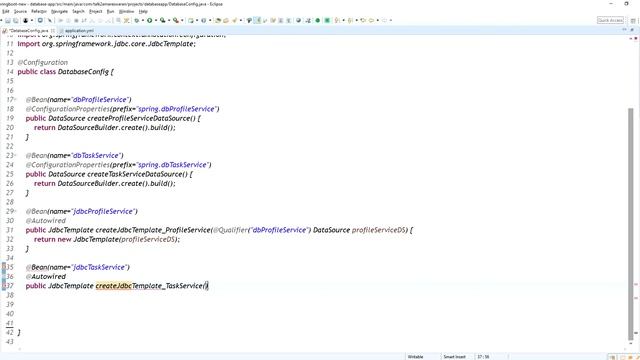Click "jdbcProfileService" bean name string

pyautogui.click(x=103, y=211)
